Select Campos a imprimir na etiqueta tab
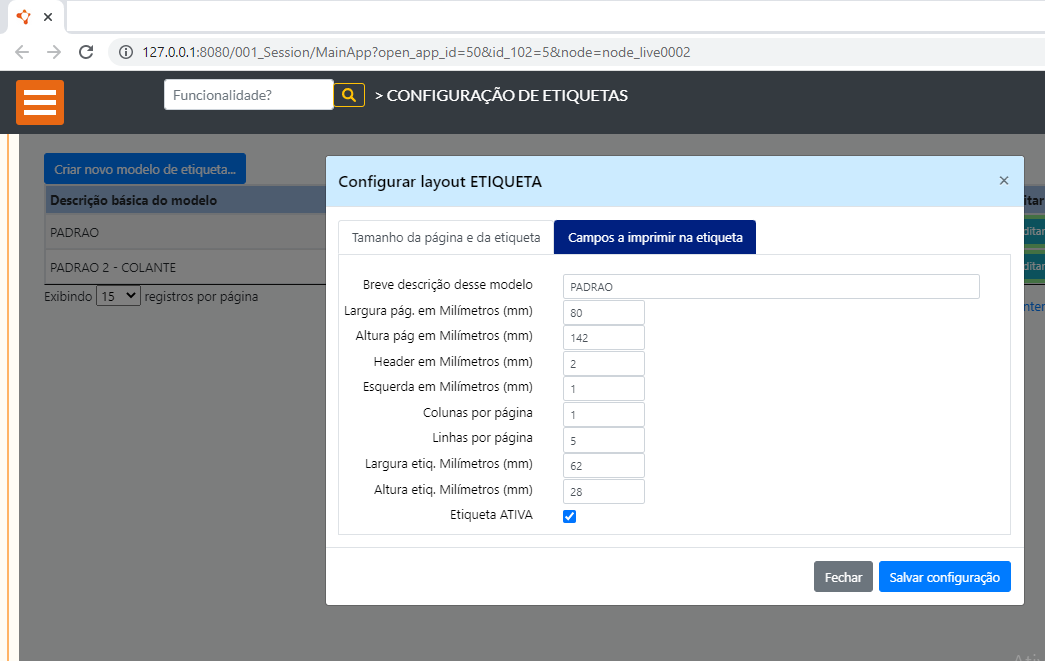1045x661 pixels. tap(655, 238)
